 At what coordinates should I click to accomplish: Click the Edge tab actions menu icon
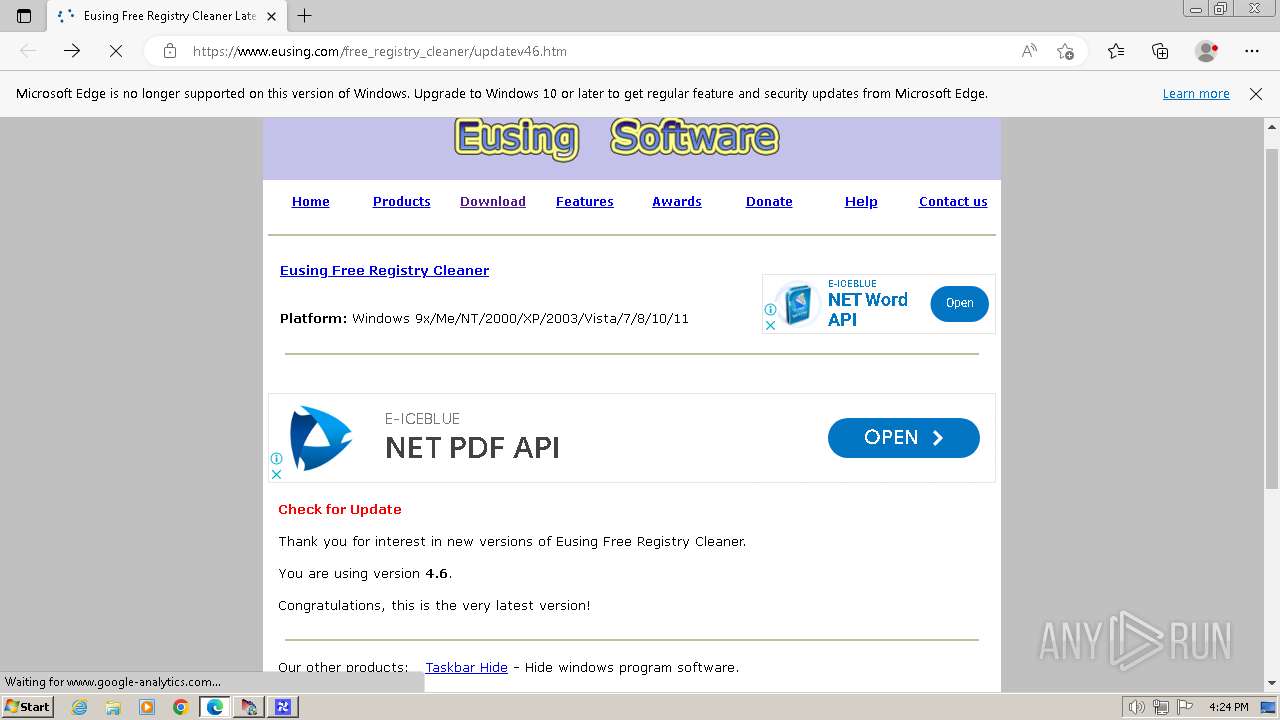[x=24, y=16]
